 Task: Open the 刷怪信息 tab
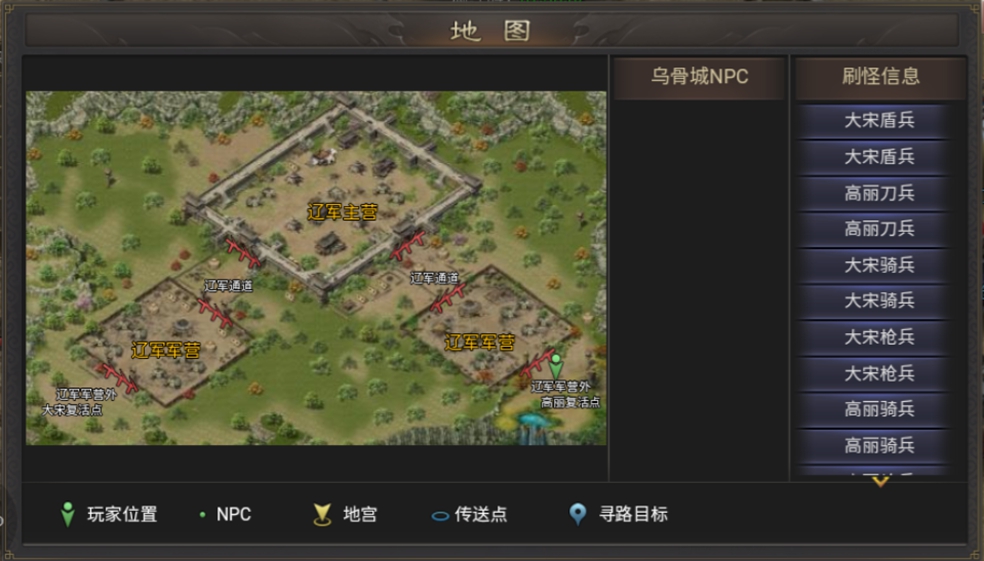(x=880, y=77)
